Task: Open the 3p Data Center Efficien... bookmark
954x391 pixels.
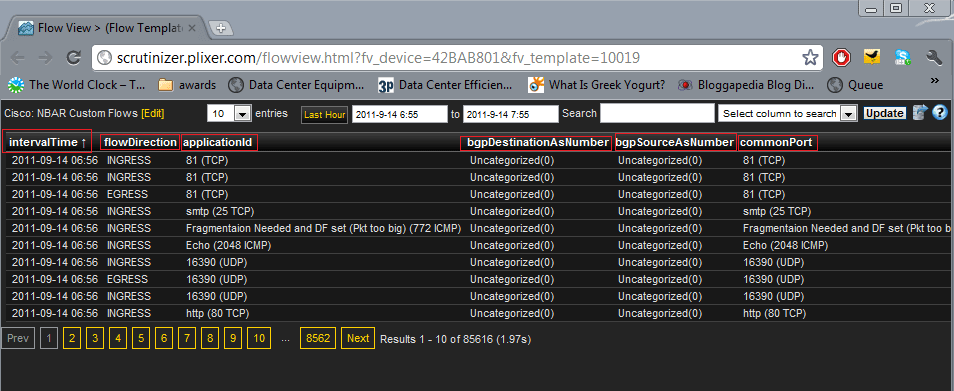Action: (446, 85)
